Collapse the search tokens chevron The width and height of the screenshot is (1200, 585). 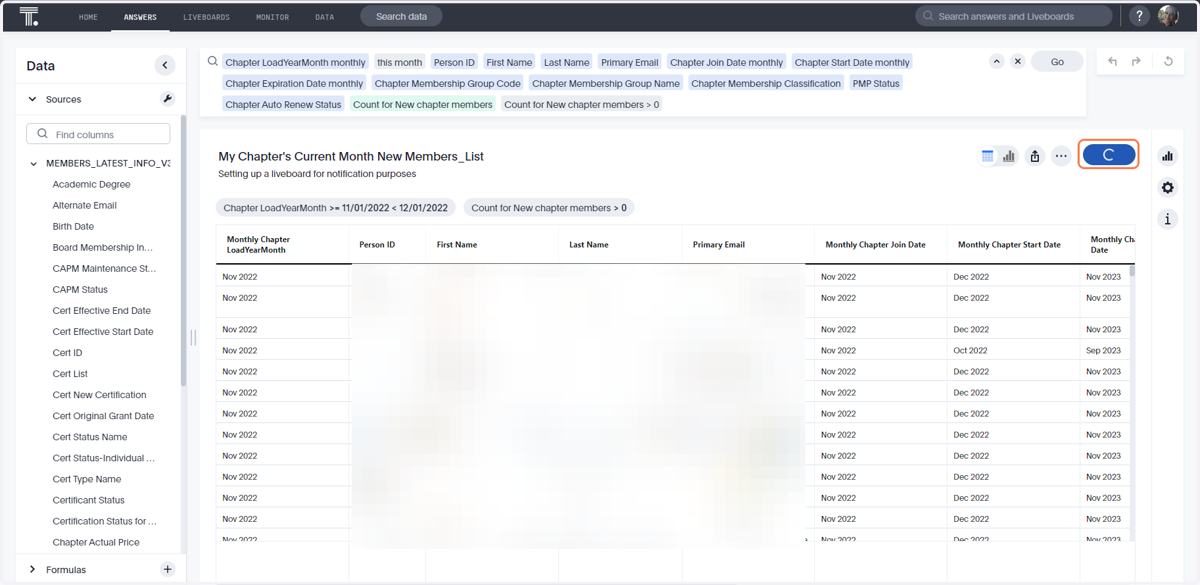click(x=997, y=61)
